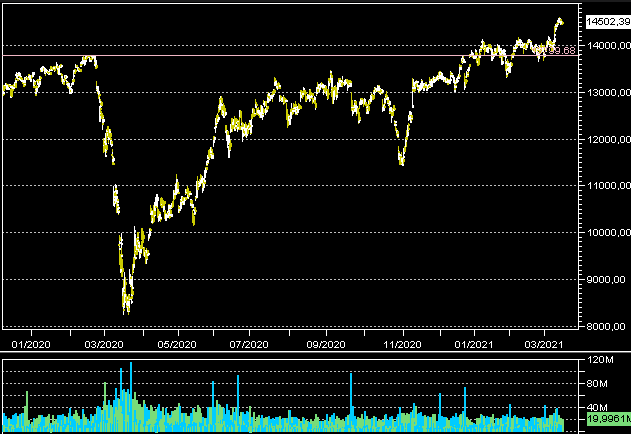Click the 03/2021 date axis label
631x434 pixels.
tap(546, 344)
